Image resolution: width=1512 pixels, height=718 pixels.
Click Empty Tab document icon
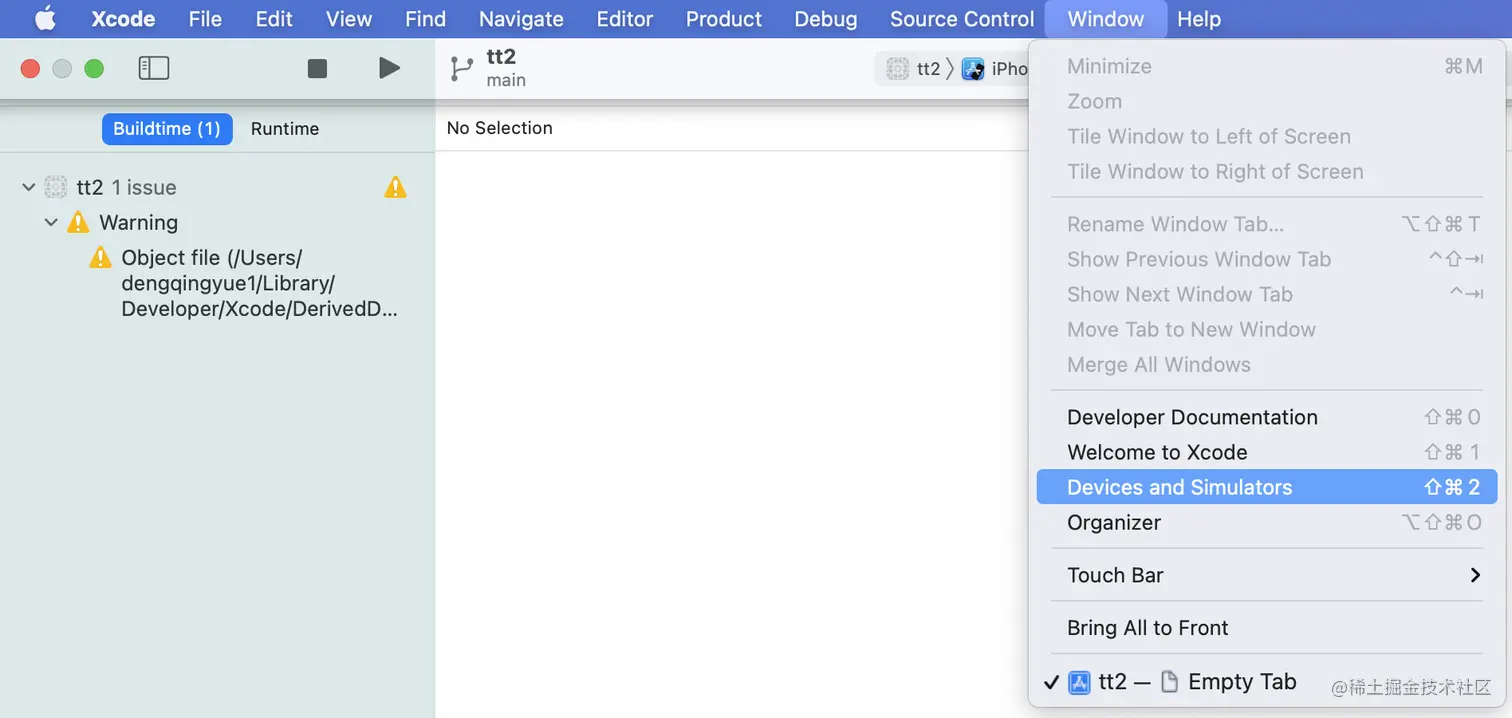(x=1169, y=682)
